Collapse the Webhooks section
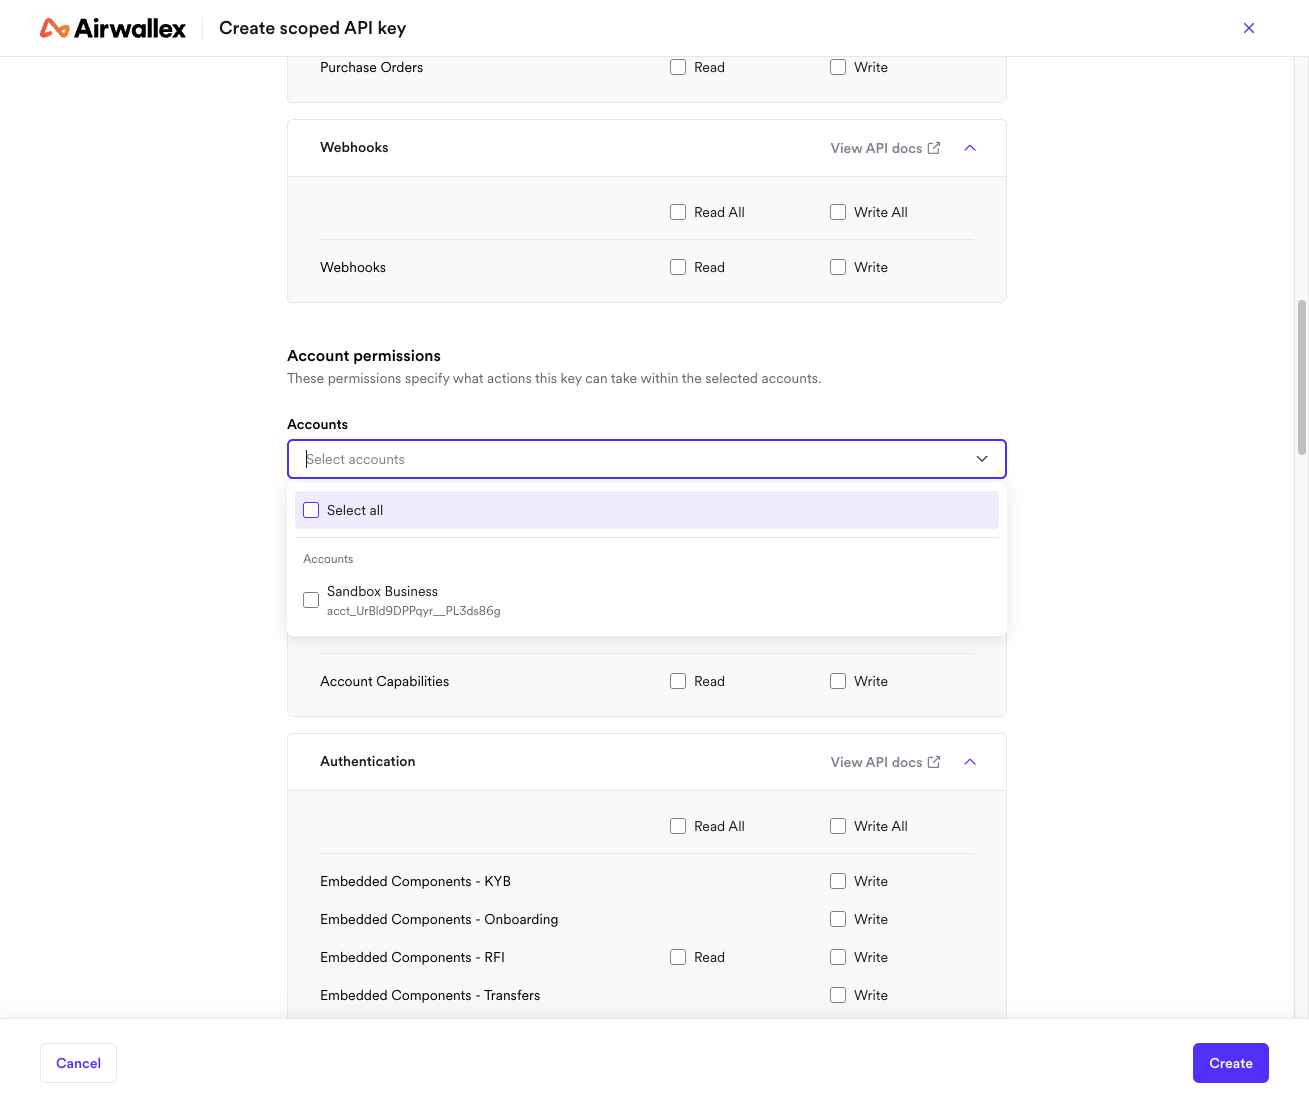Image resolution: width=1309 pixels, height=1106 pixels. [970, 148]
